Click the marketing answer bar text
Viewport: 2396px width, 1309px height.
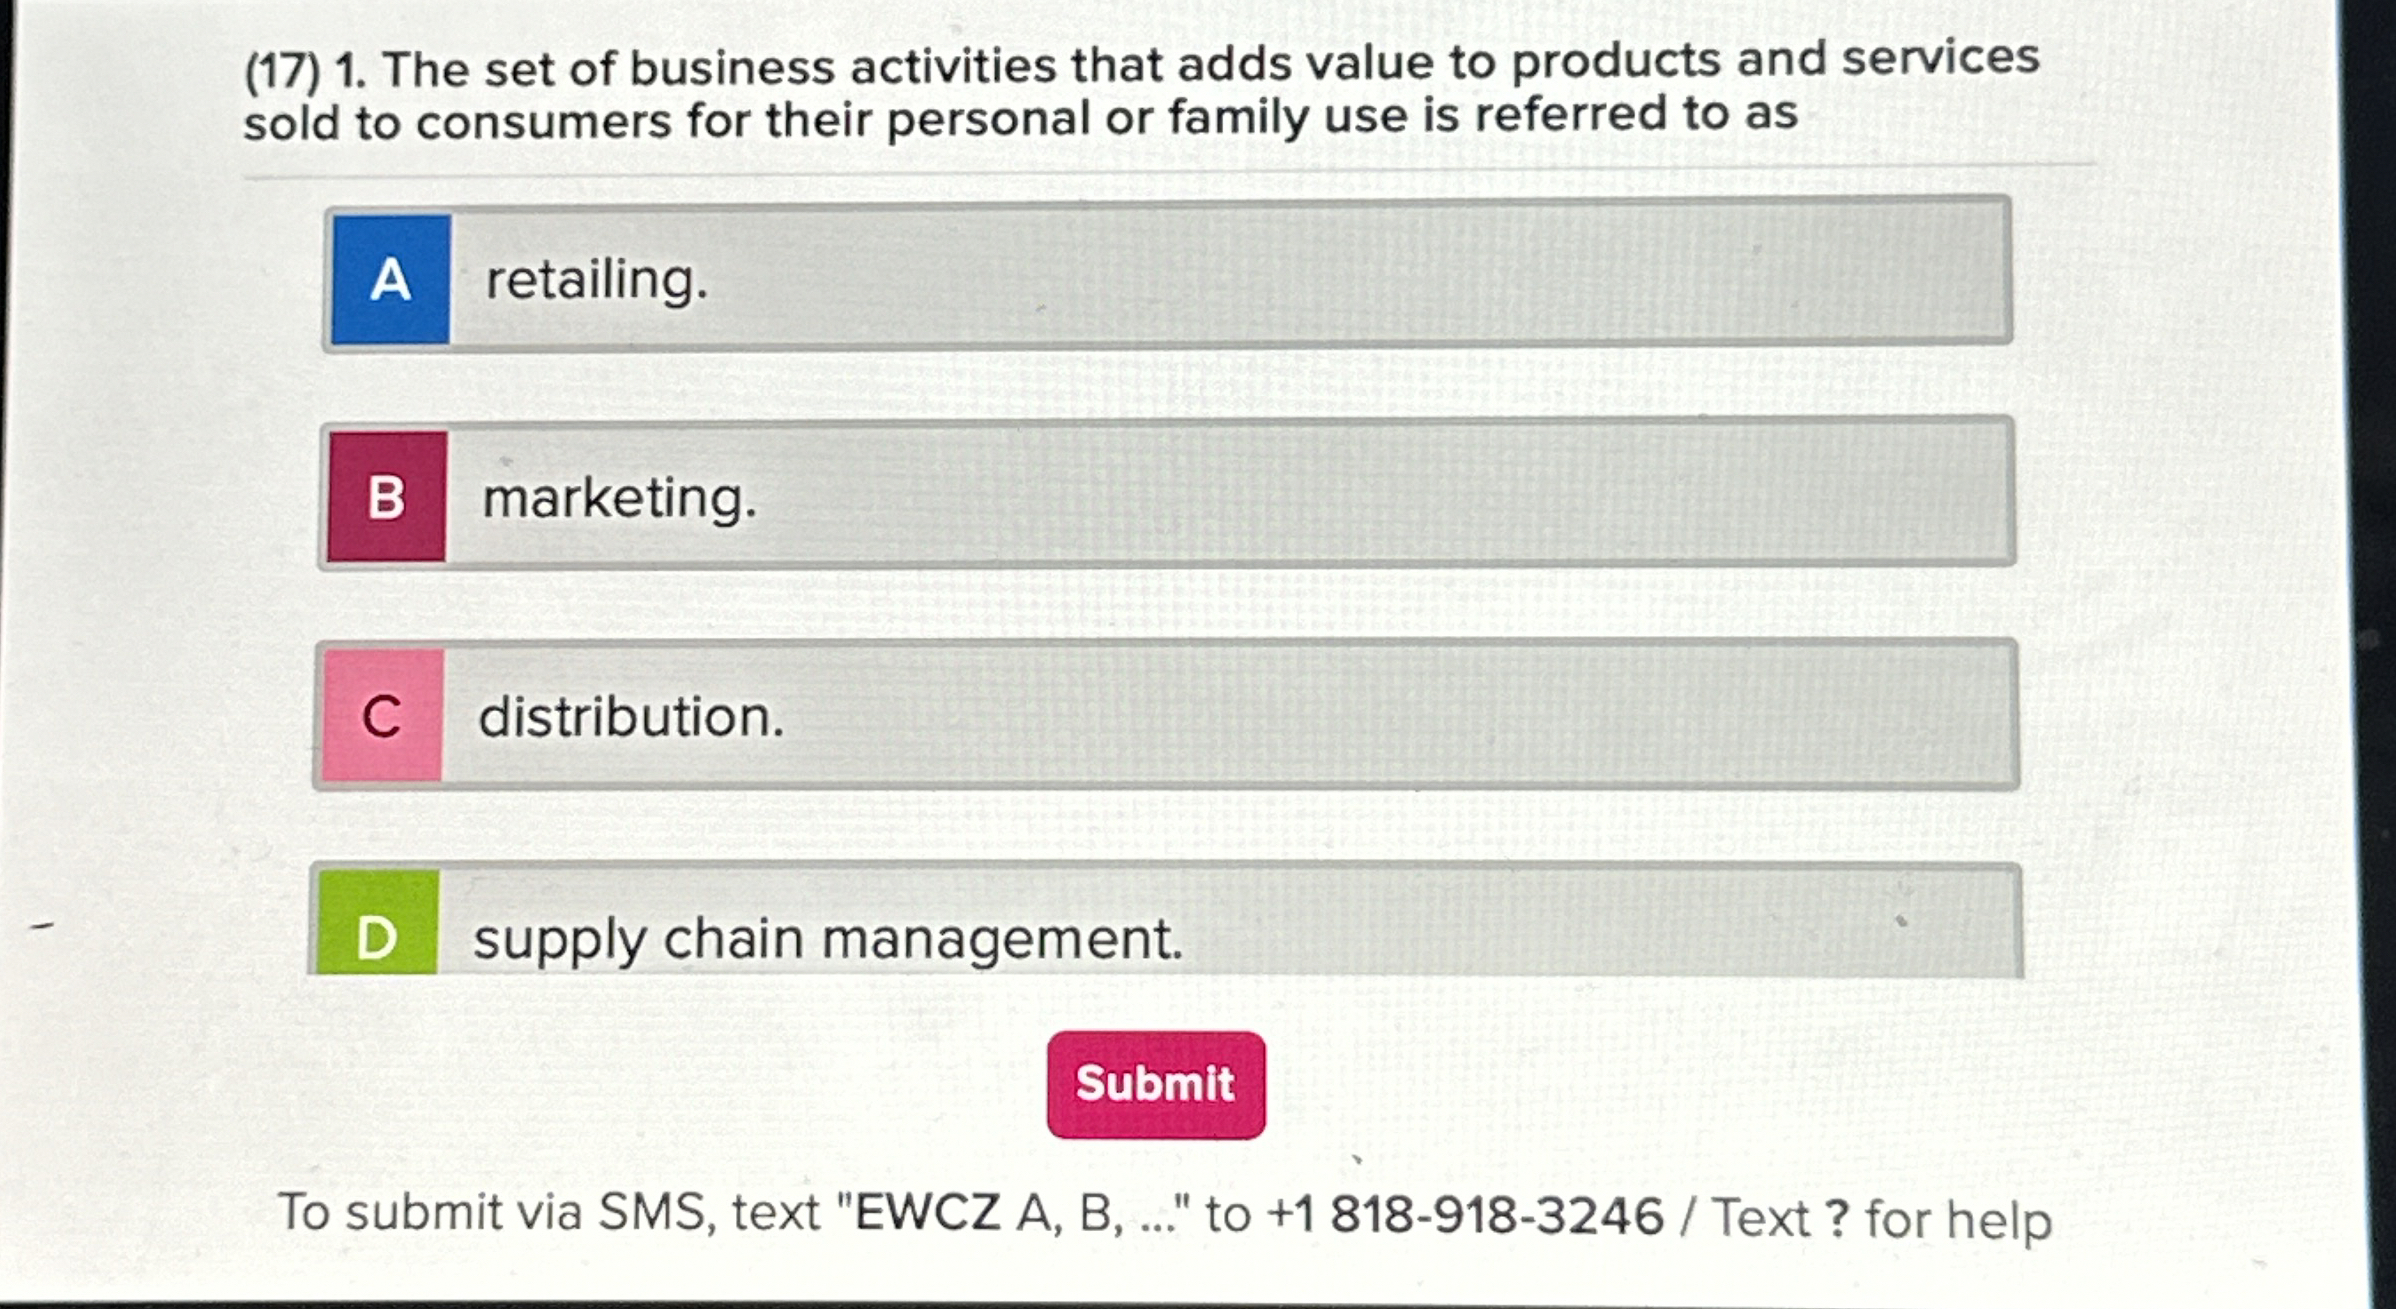click(618, 500)
